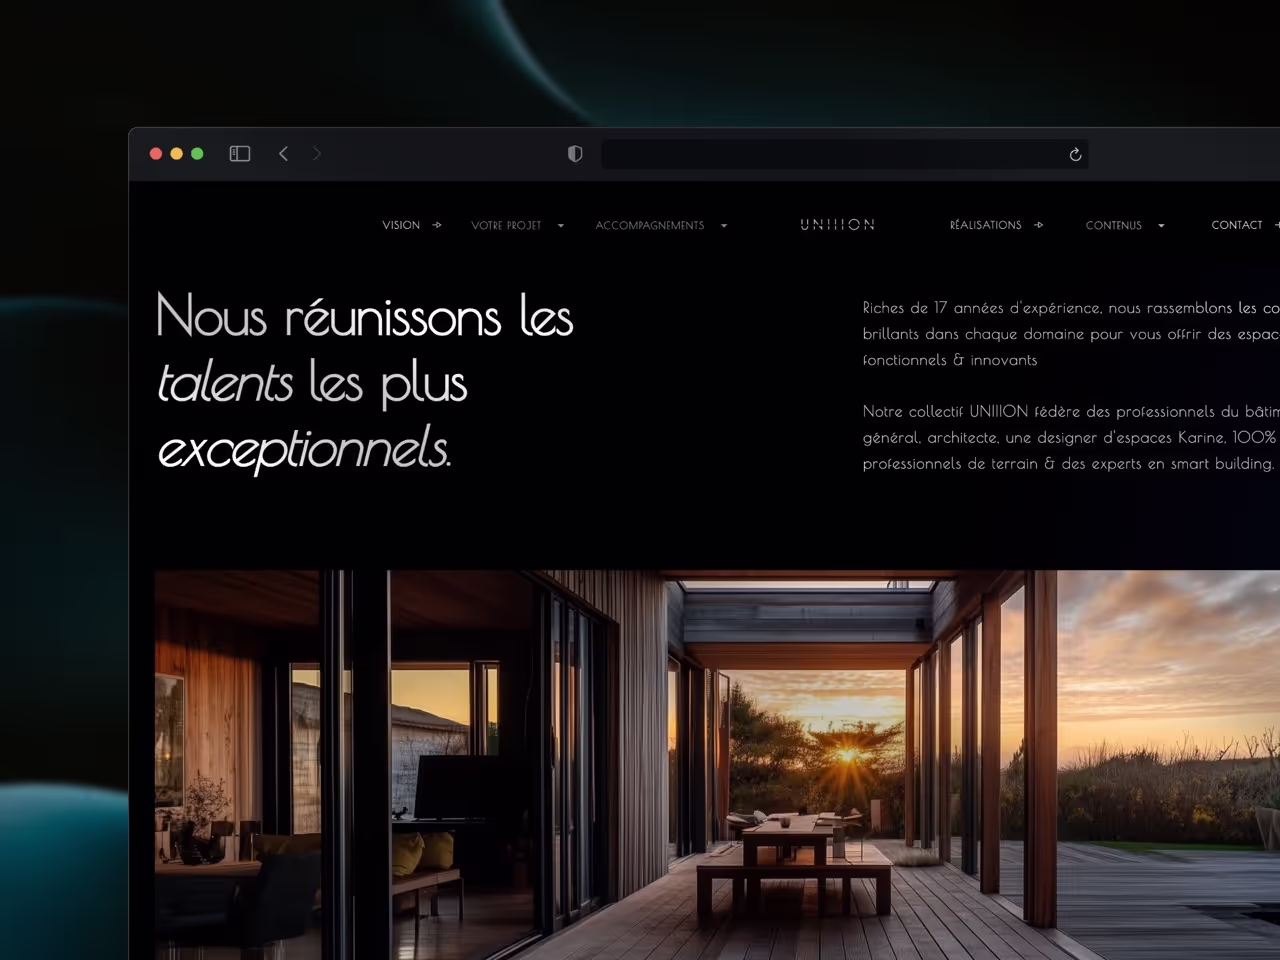Open the privacy shield report icon
1280x960 pixels.
coord(575,154)
